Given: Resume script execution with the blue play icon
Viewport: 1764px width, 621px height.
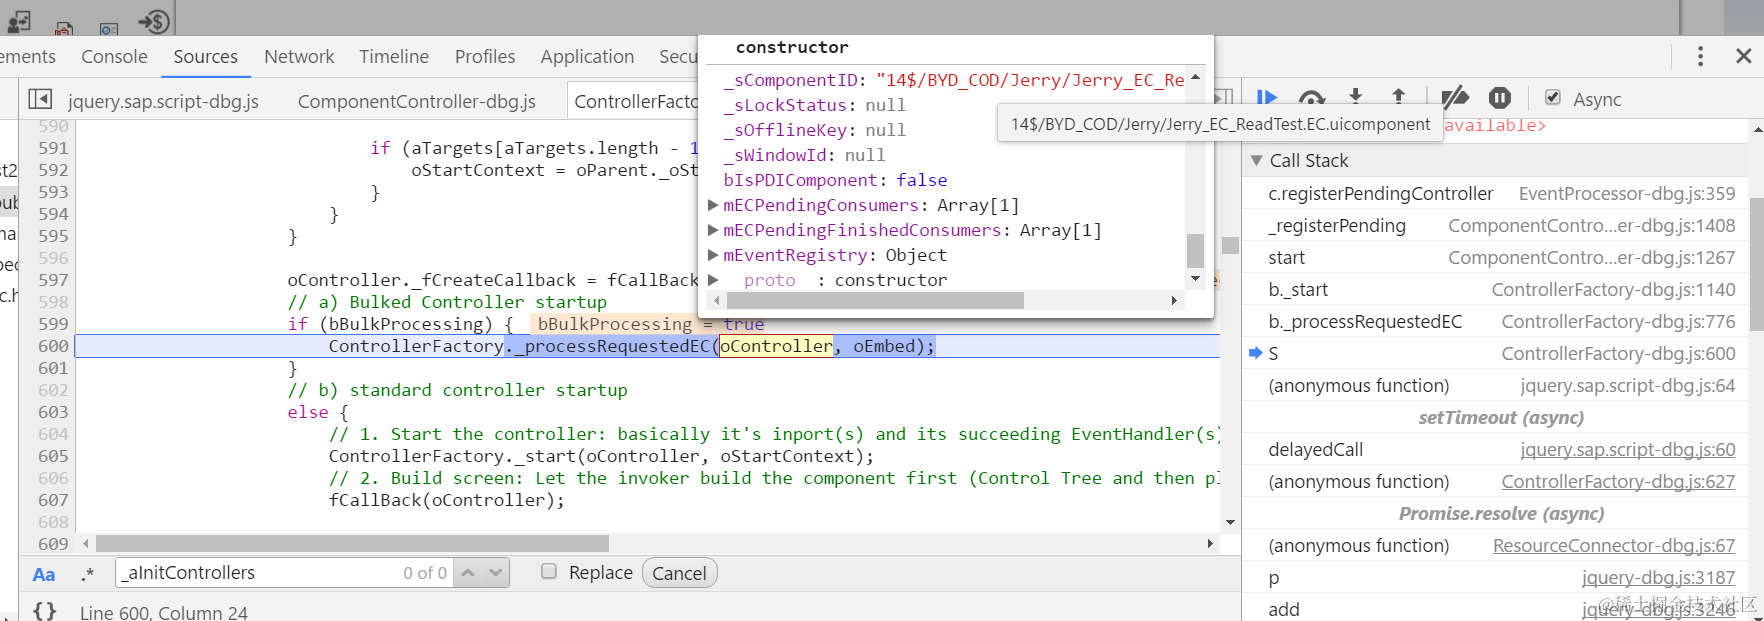Looking at the screenshot, I should 1266,98.
